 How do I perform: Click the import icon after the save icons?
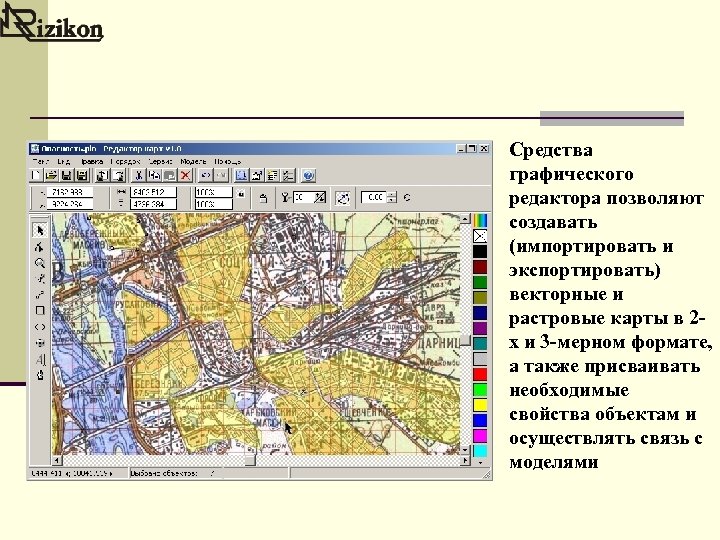tap(102, 175)
